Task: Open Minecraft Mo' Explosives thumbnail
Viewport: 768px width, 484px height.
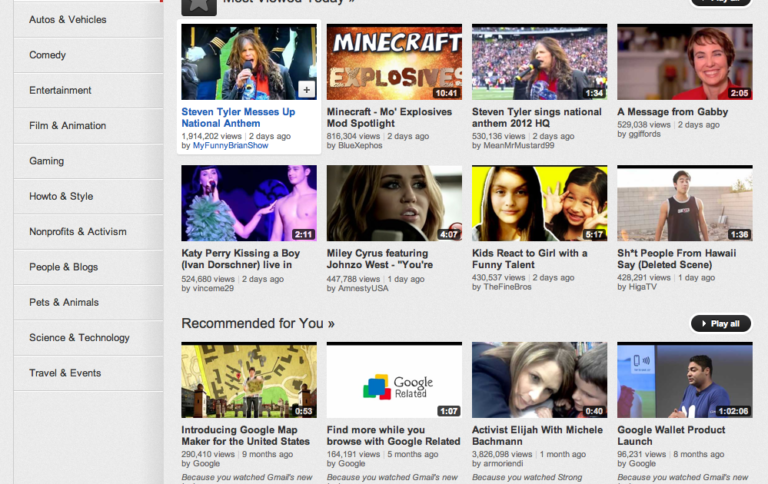Action: (x=394, y=62)
